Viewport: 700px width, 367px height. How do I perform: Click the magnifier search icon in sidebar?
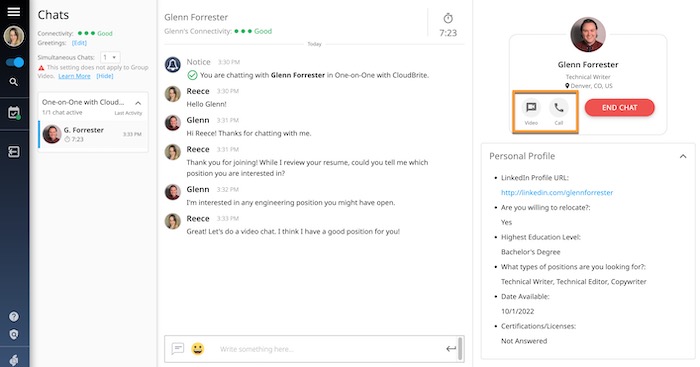(x=14, y=82)
